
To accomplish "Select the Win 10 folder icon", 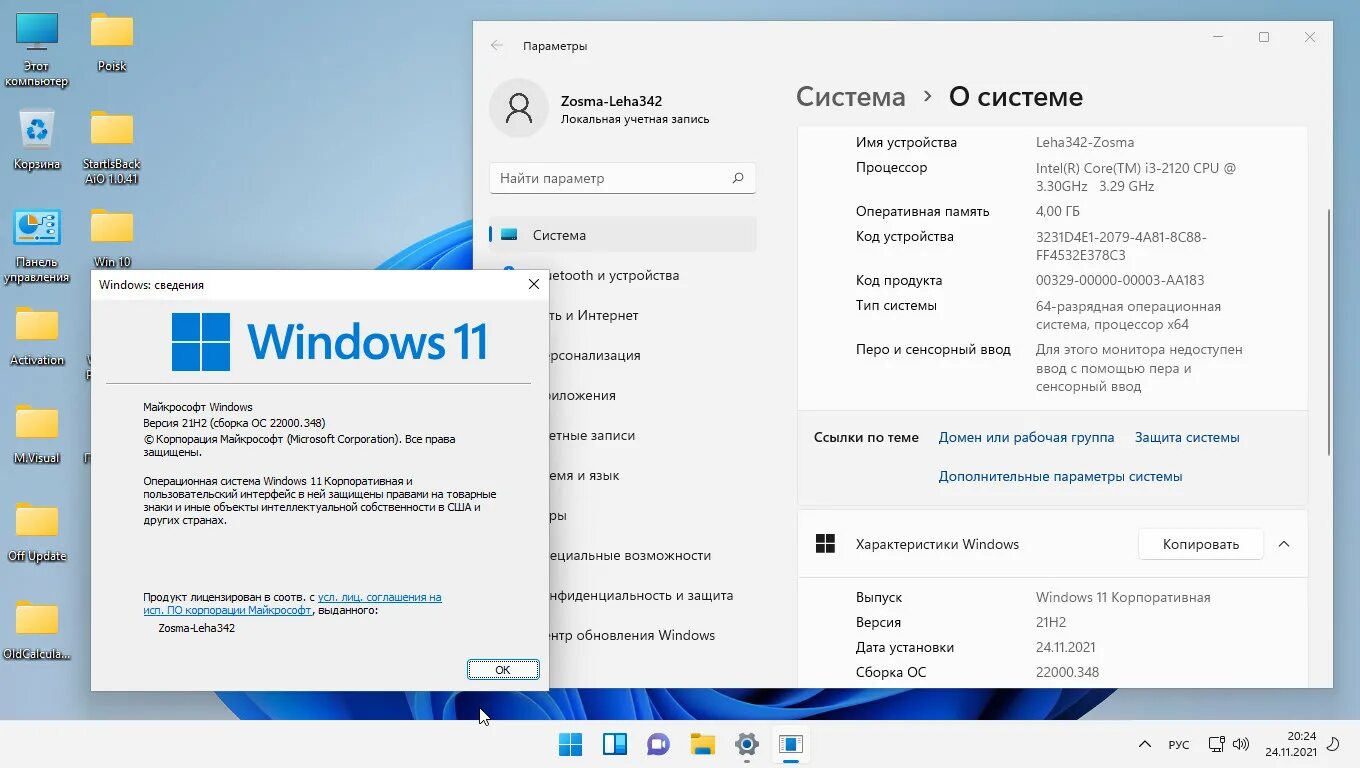I will 112,238.
